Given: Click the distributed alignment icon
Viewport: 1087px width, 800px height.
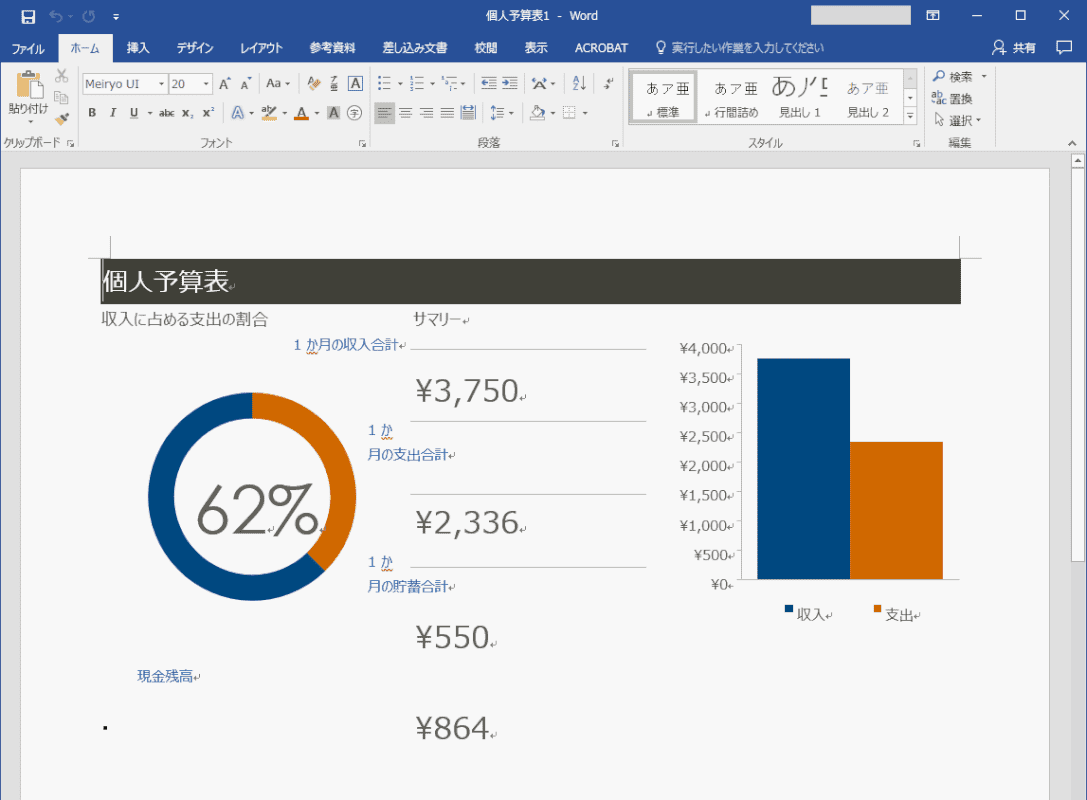Looking at the screenshot, I should pyautogui.click(x=468, y=112).
